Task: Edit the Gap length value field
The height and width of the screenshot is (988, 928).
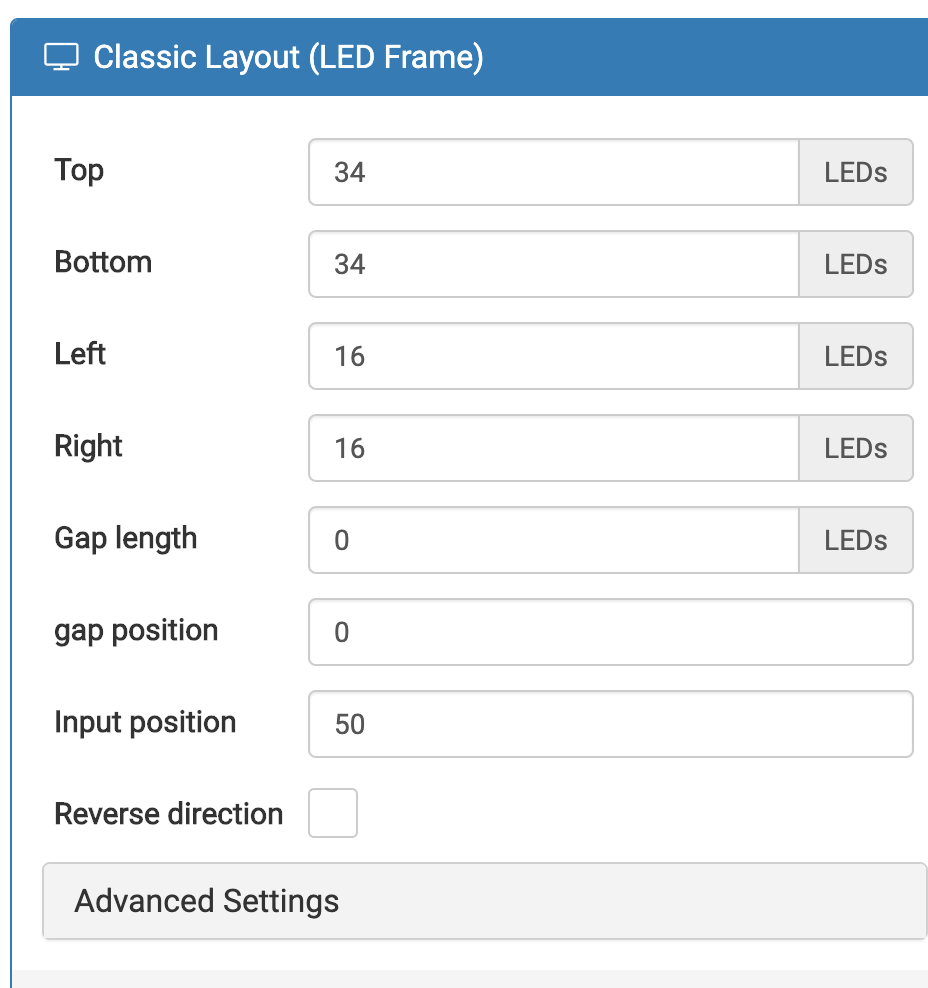Action: (554, 540)
